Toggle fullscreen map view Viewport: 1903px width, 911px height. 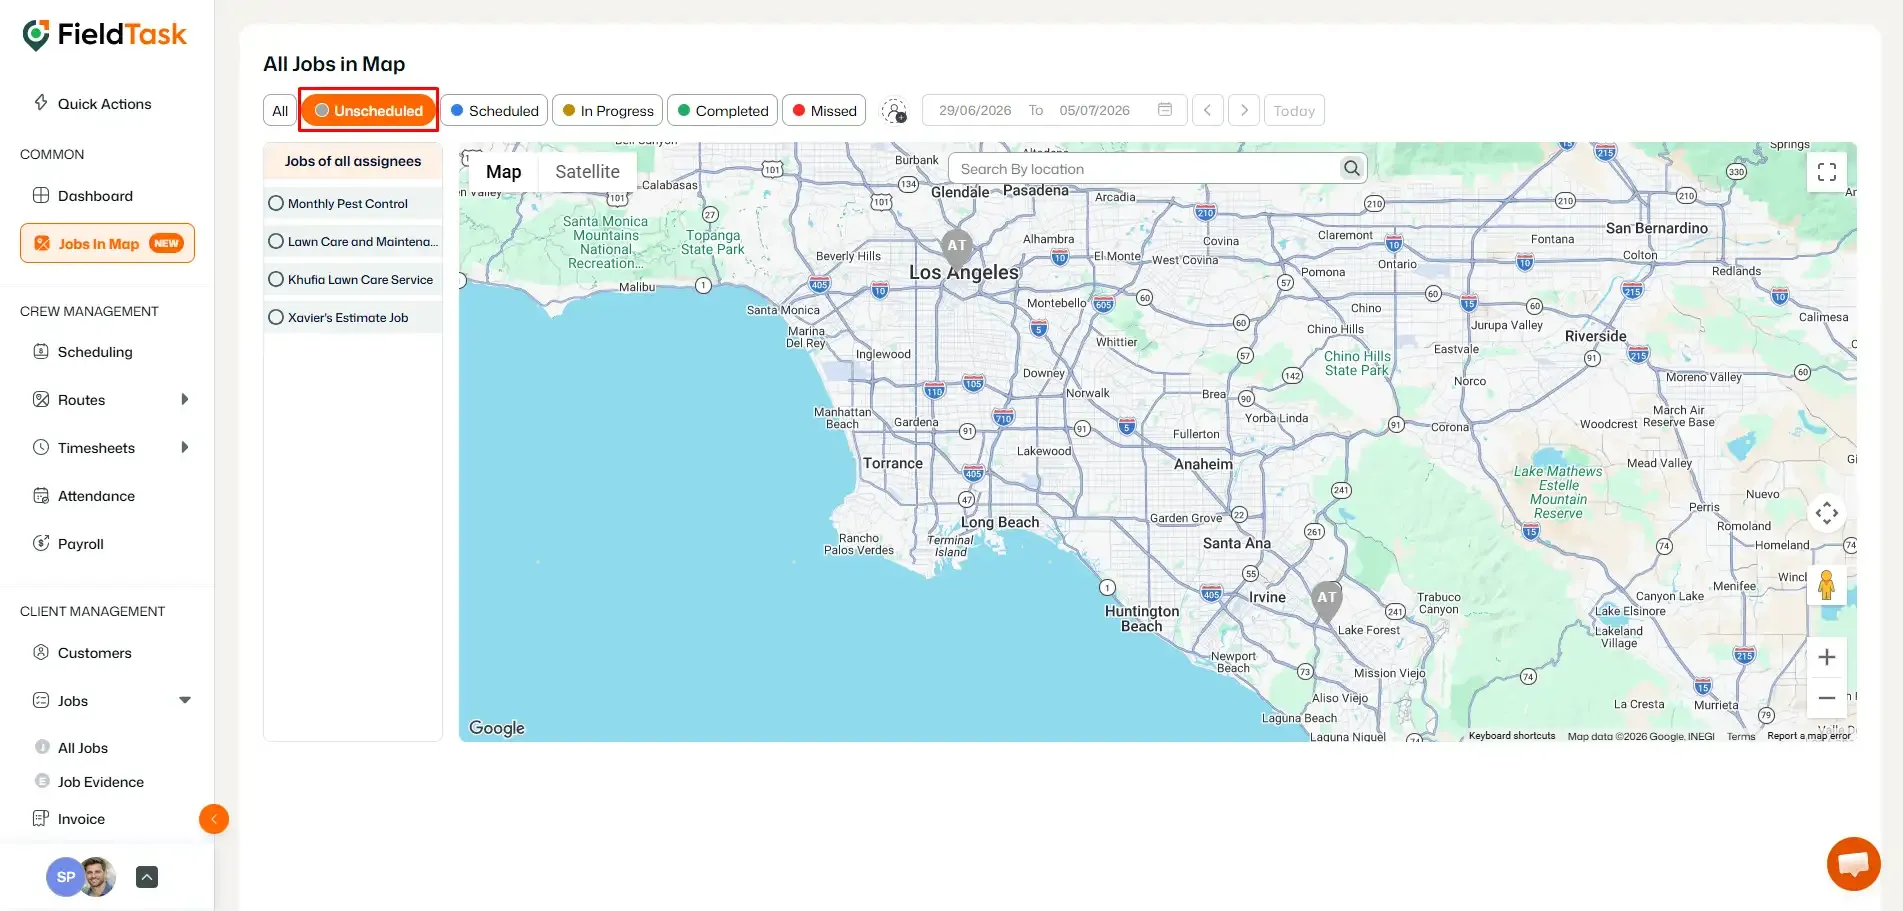point(1827,172)
